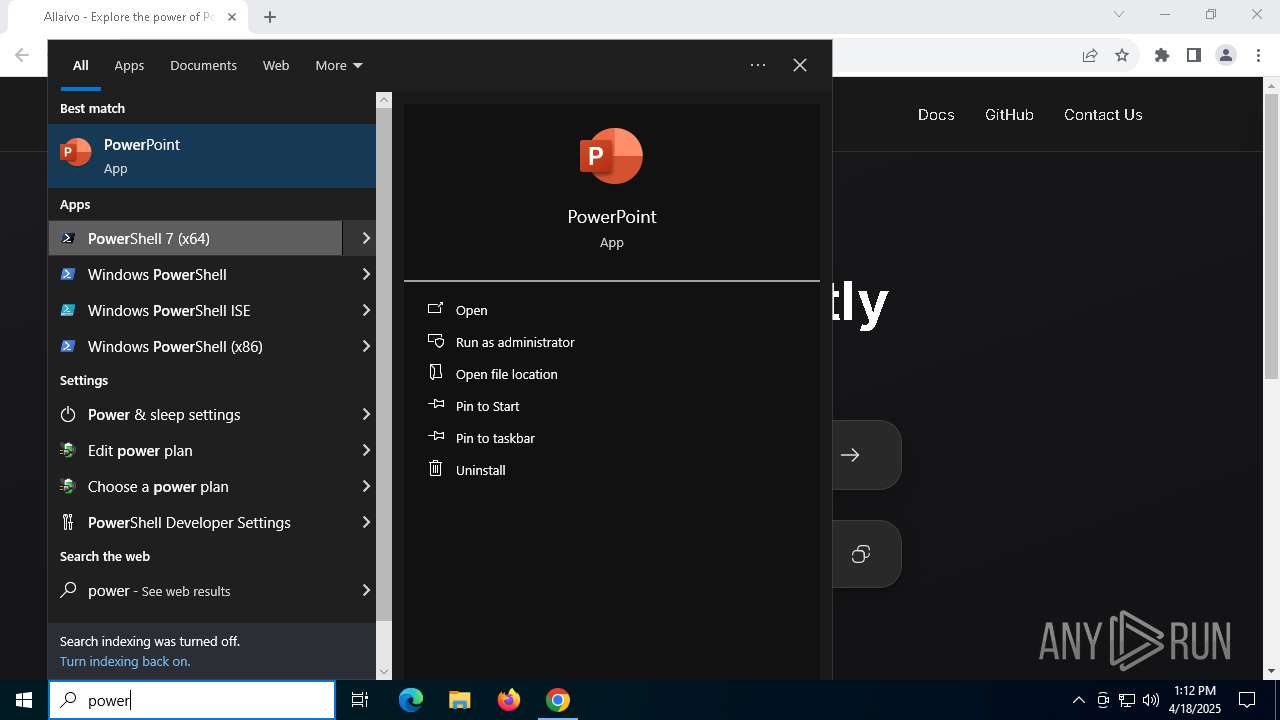Click PowerShell Developer Settings icon
Screen dimensions: 1280x720
click(68, 522)
